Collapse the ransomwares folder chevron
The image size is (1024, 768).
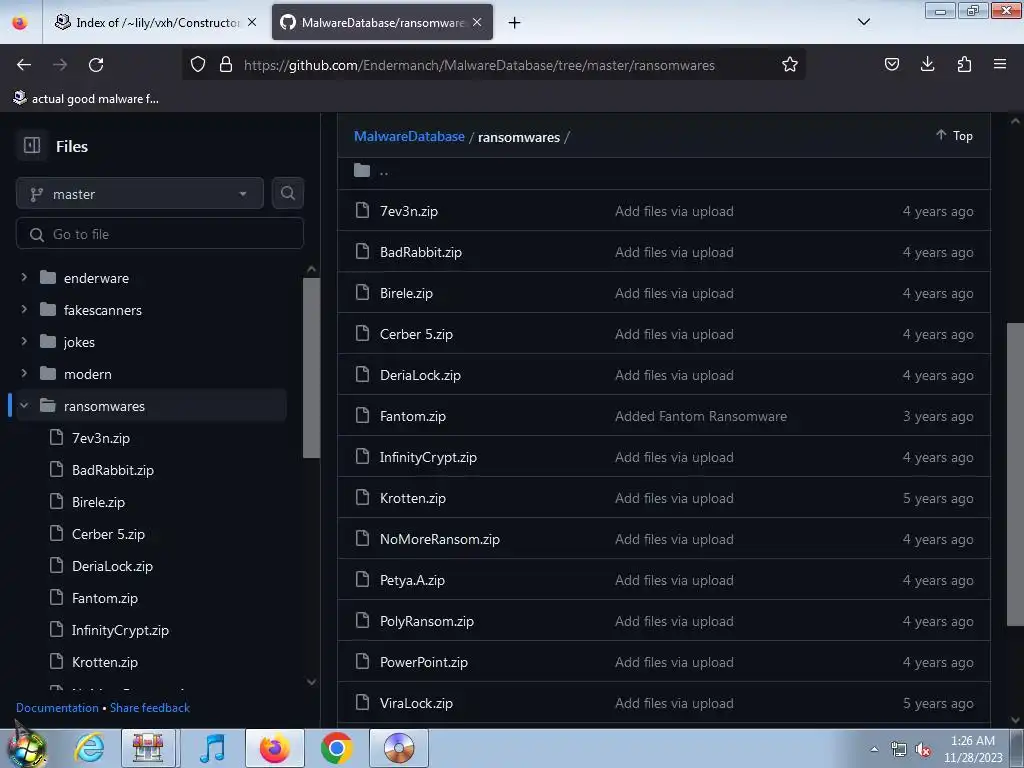click(24, 406)
